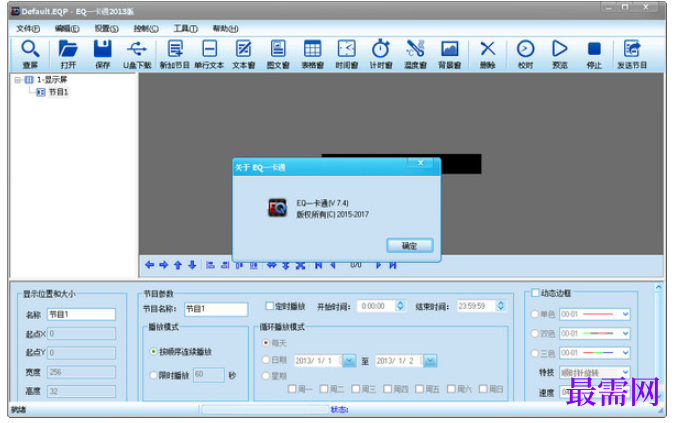Click the 查屏 magnifier toolbar icon
Image resolution: width=678 pixels, height=423 pixels.
[x=30, y=49]
